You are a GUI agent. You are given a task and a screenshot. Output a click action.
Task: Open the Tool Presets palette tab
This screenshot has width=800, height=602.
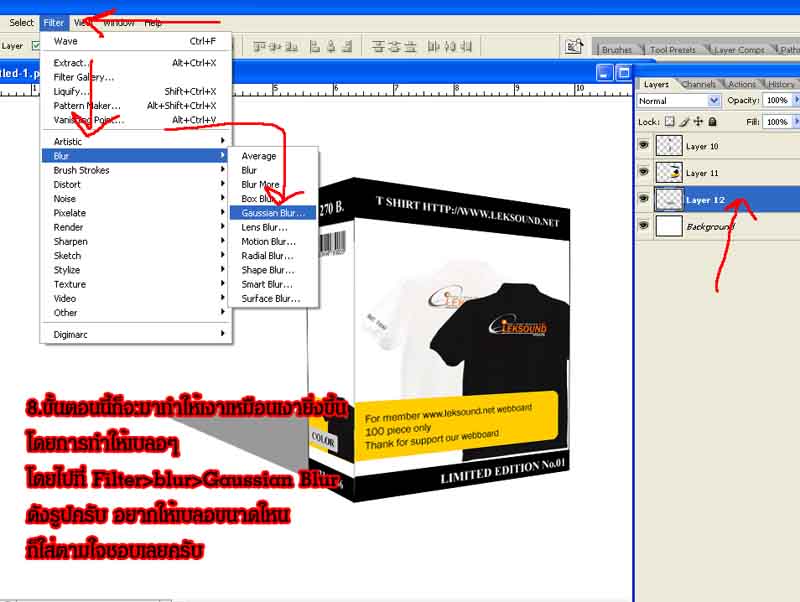672,49
